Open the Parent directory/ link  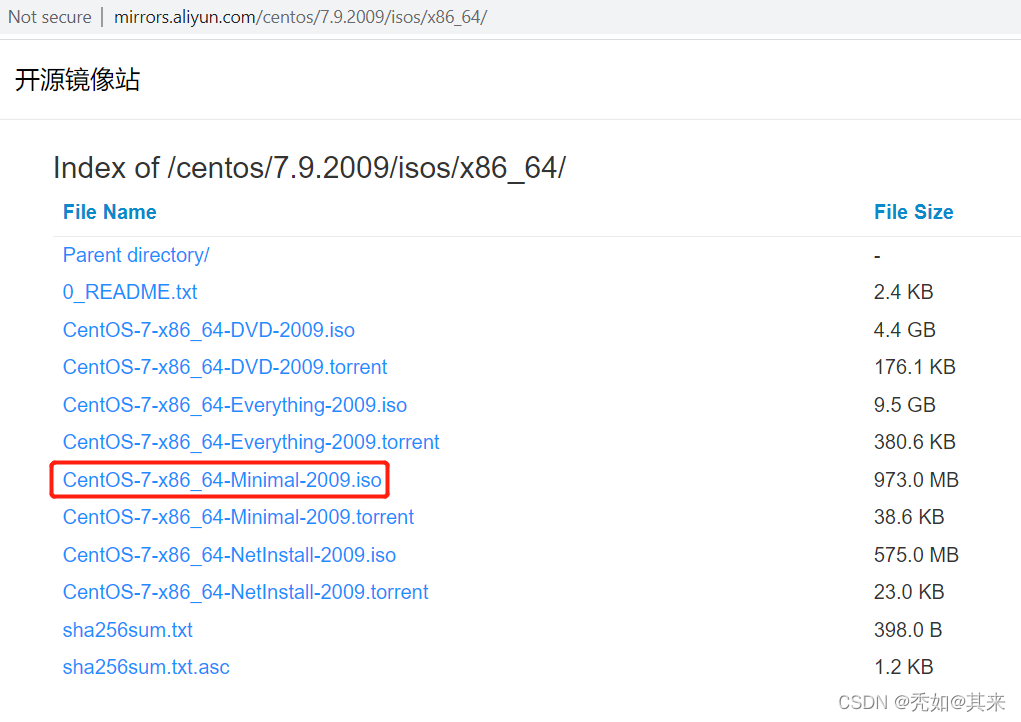pyautogui.click(x=136, y=255)
